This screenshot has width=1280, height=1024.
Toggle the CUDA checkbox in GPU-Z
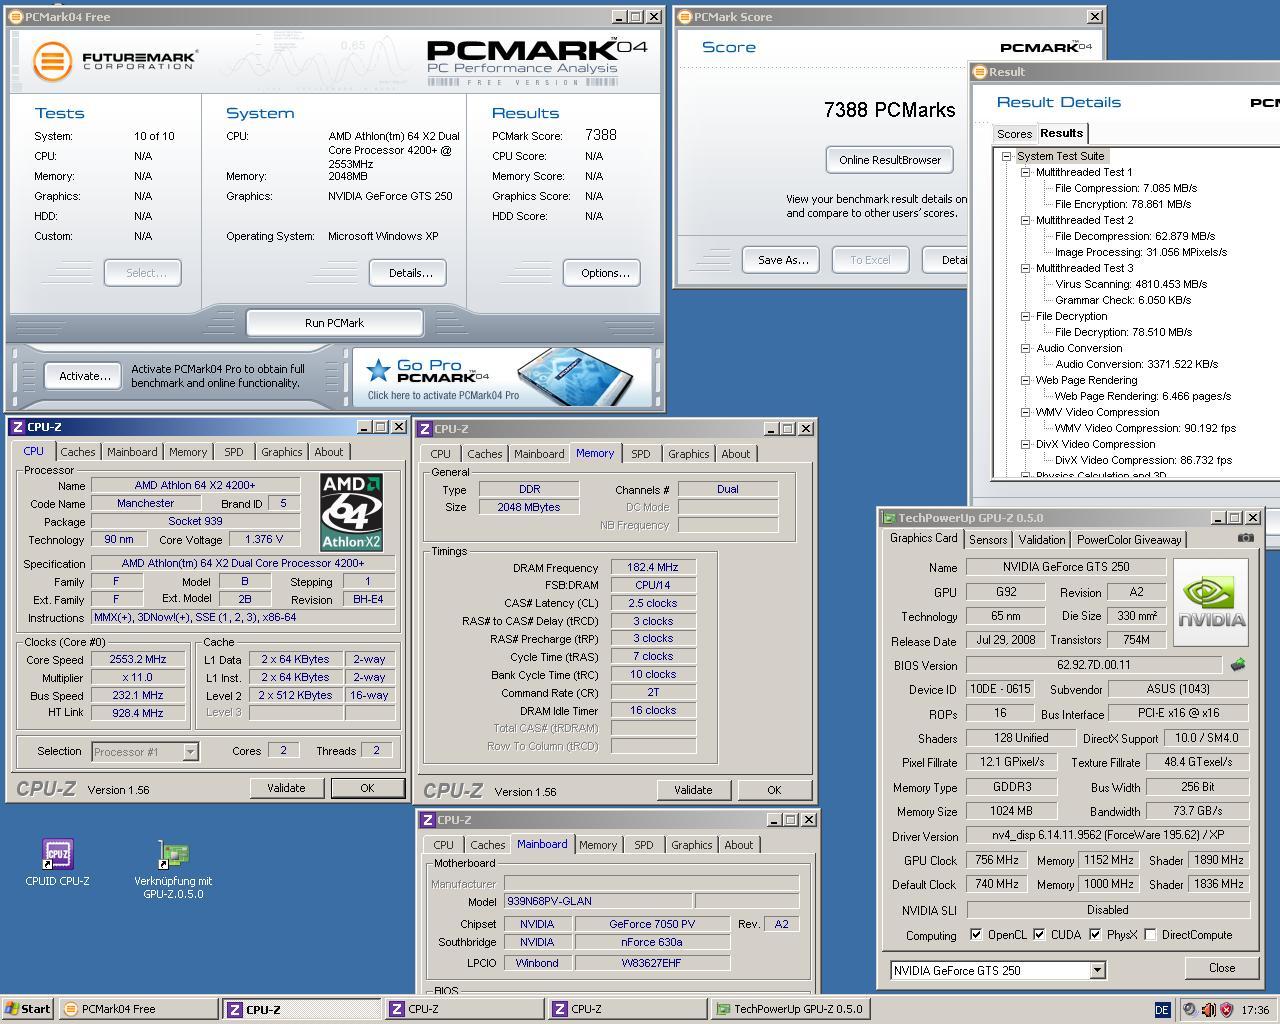[x=1039, y=935]
